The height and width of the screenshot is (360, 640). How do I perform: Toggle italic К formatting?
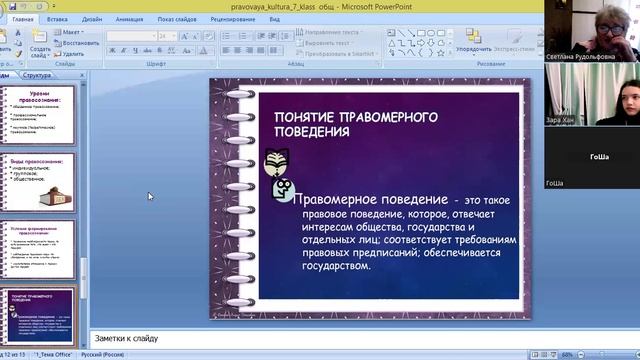(x=124, y=51)
